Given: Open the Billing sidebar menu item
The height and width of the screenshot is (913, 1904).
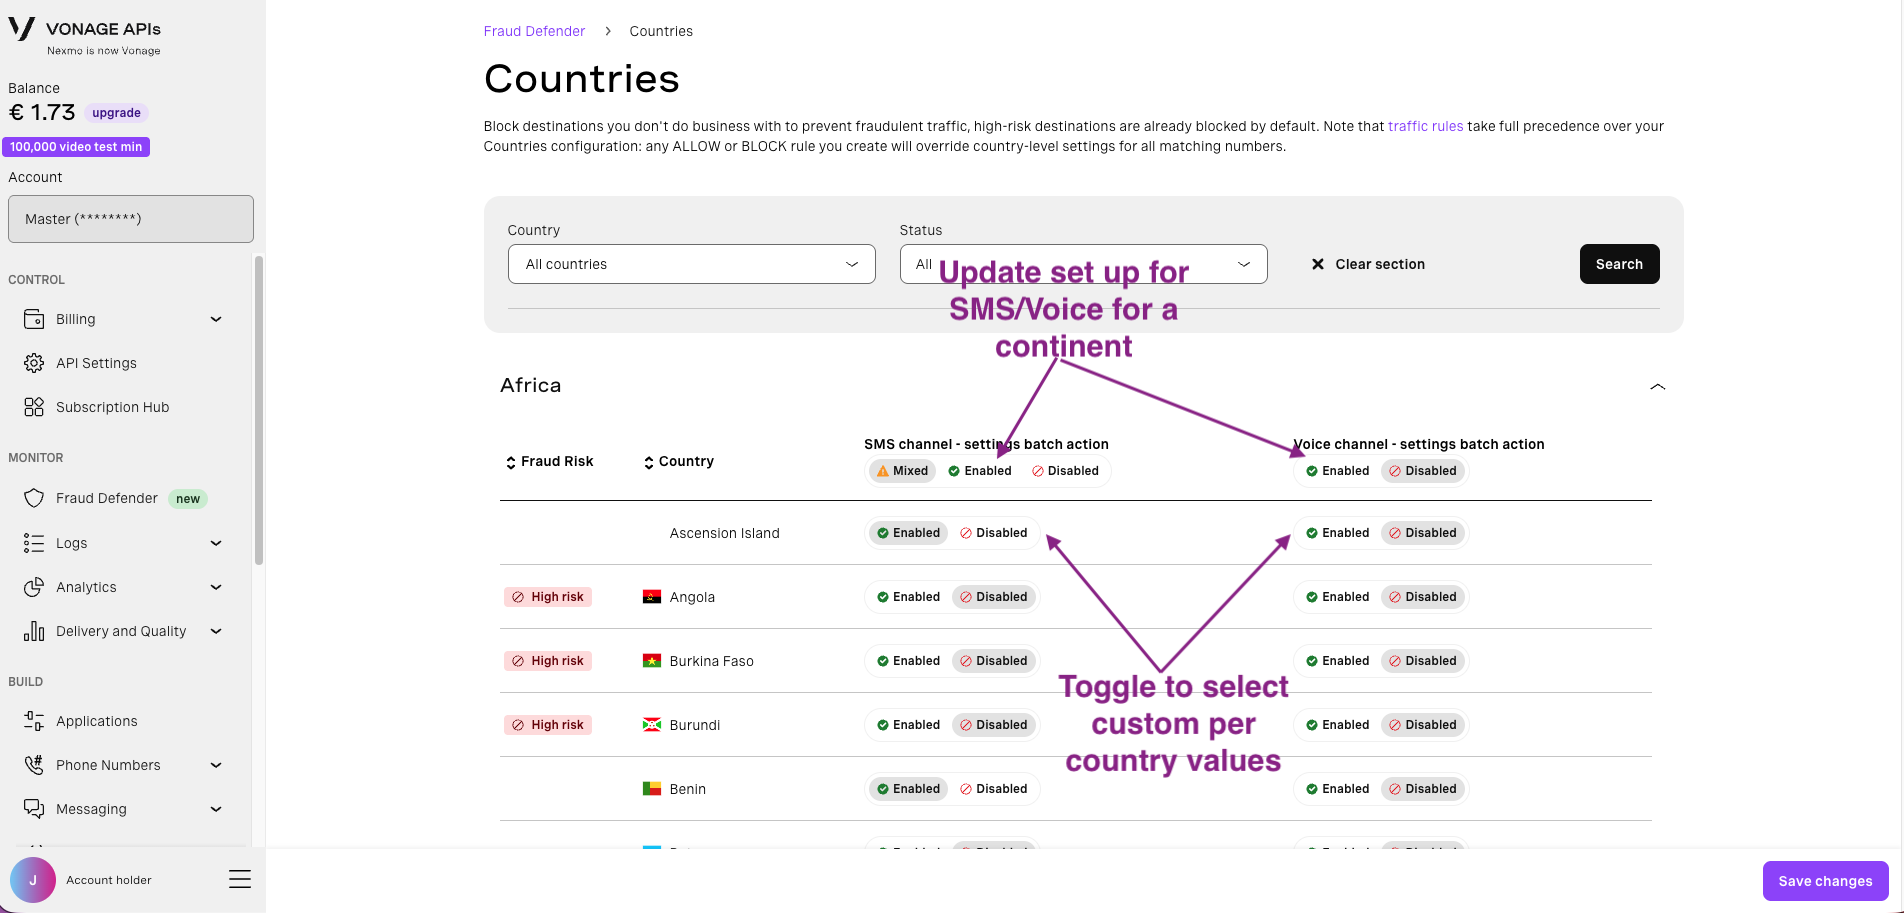Looking at the screenshot, I should [x=125, y=319].
